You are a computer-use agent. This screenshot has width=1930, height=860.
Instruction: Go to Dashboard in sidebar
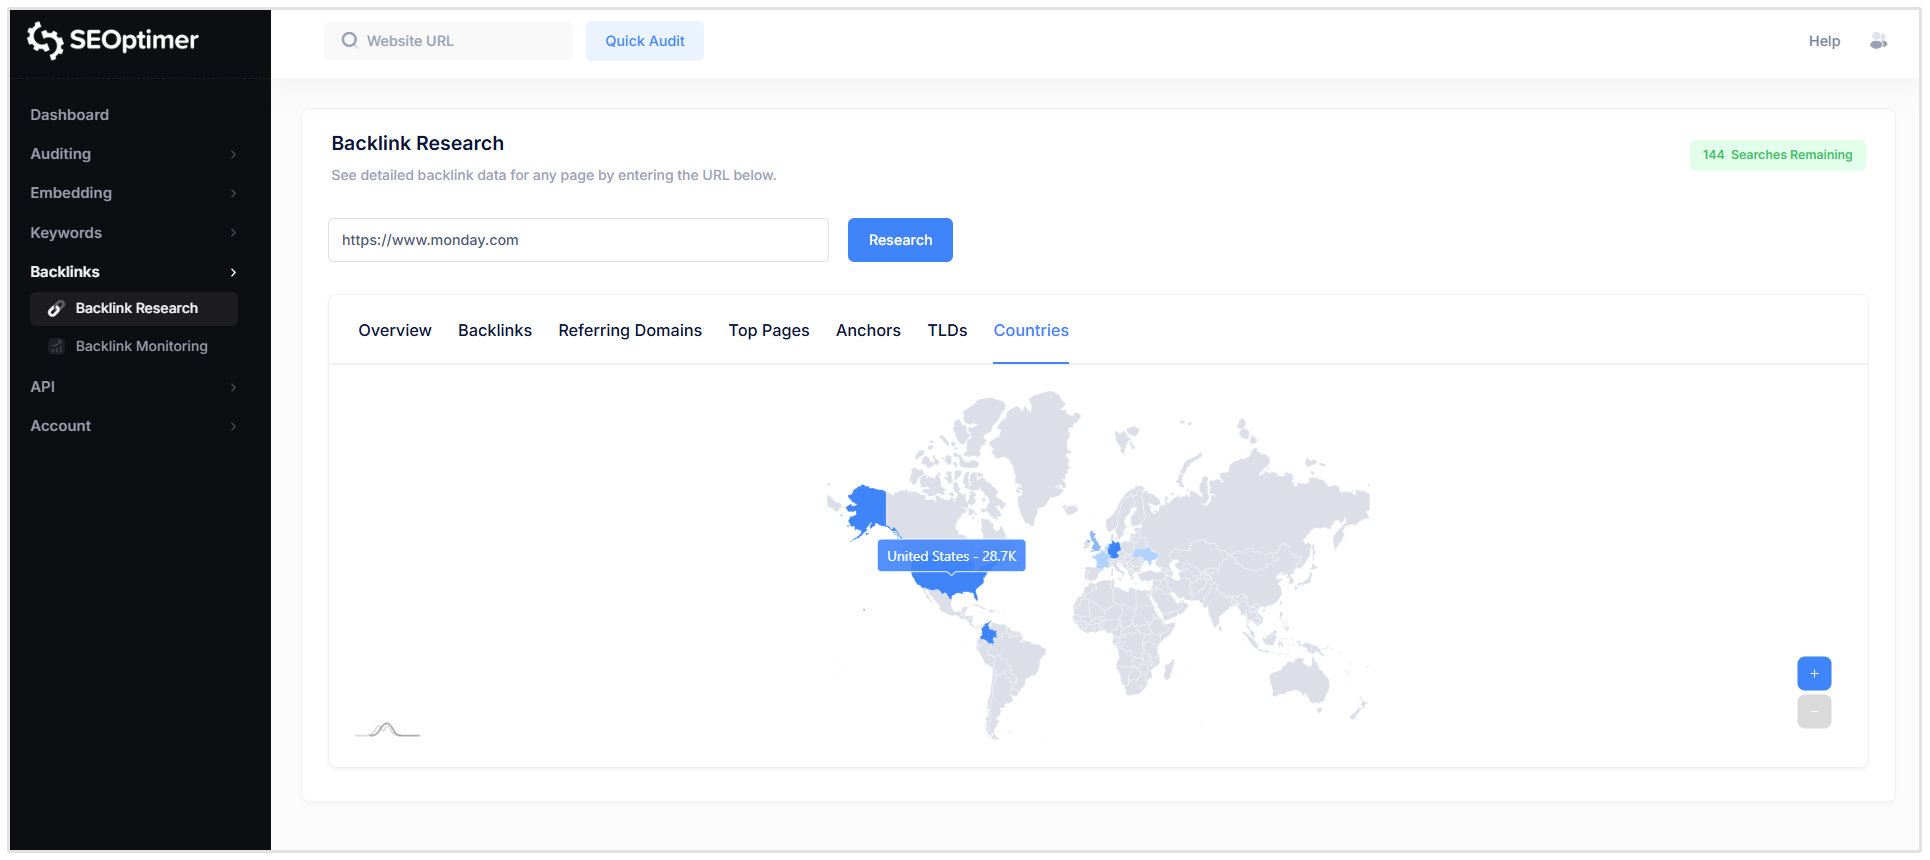pos(70,115)
